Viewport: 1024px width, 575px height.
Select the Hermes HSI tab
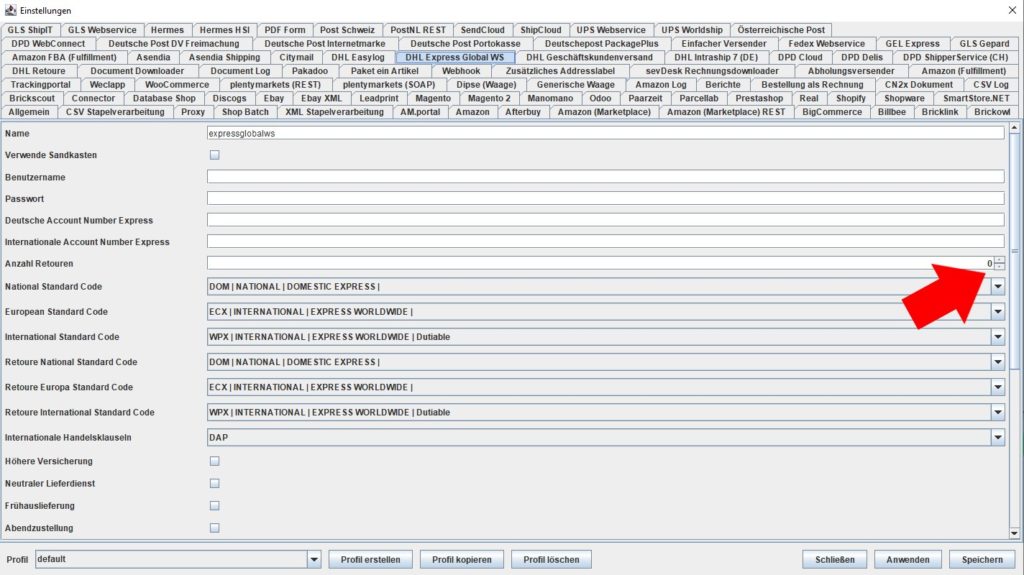click(x=225, y=30)
